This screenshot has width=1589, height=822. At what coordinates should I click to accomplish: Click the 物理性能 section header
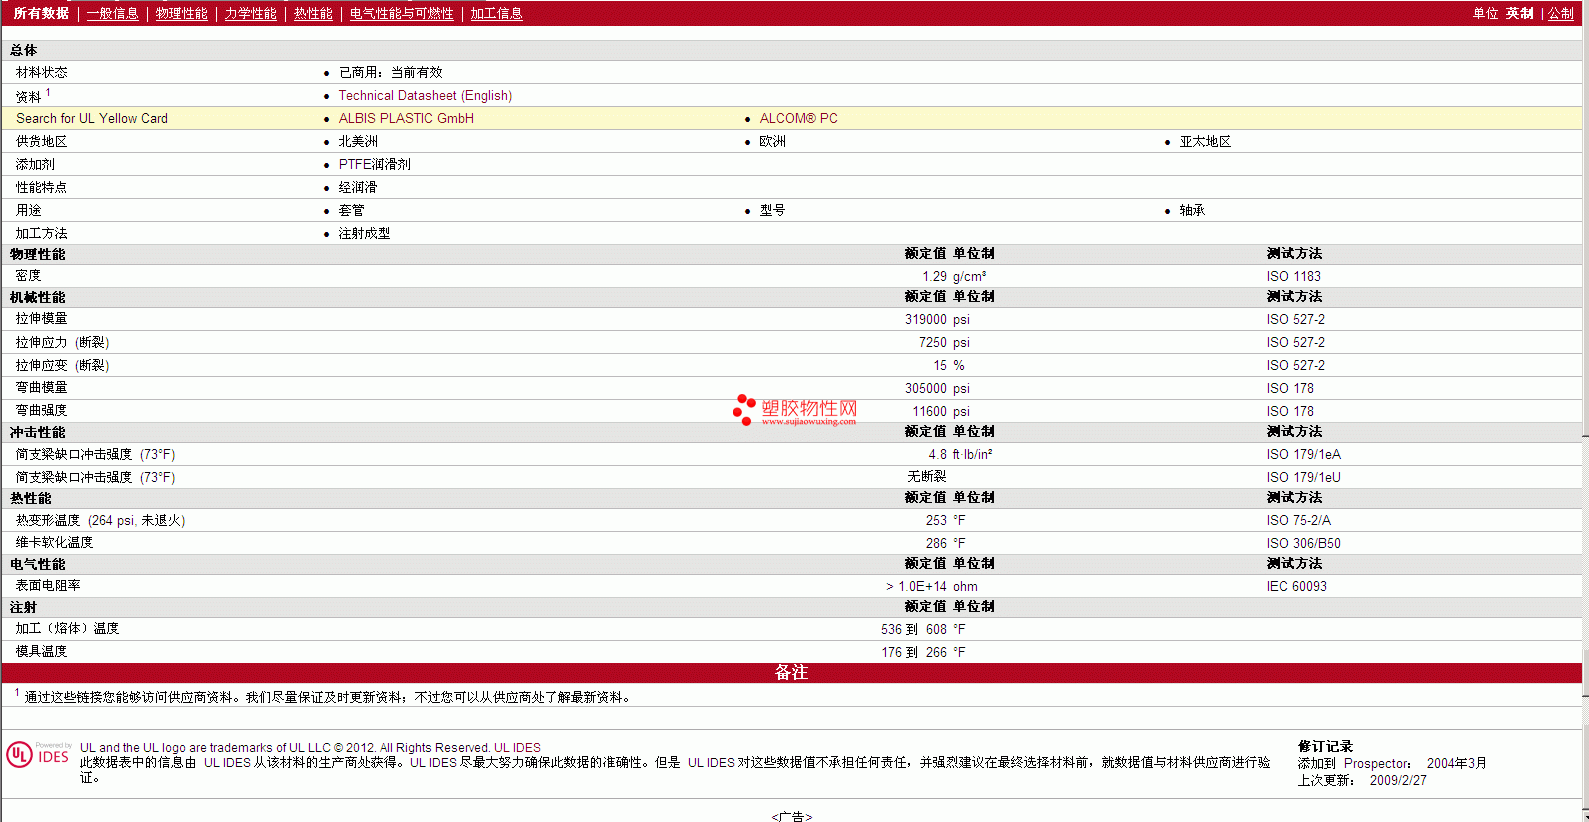[x=38, y=255]
